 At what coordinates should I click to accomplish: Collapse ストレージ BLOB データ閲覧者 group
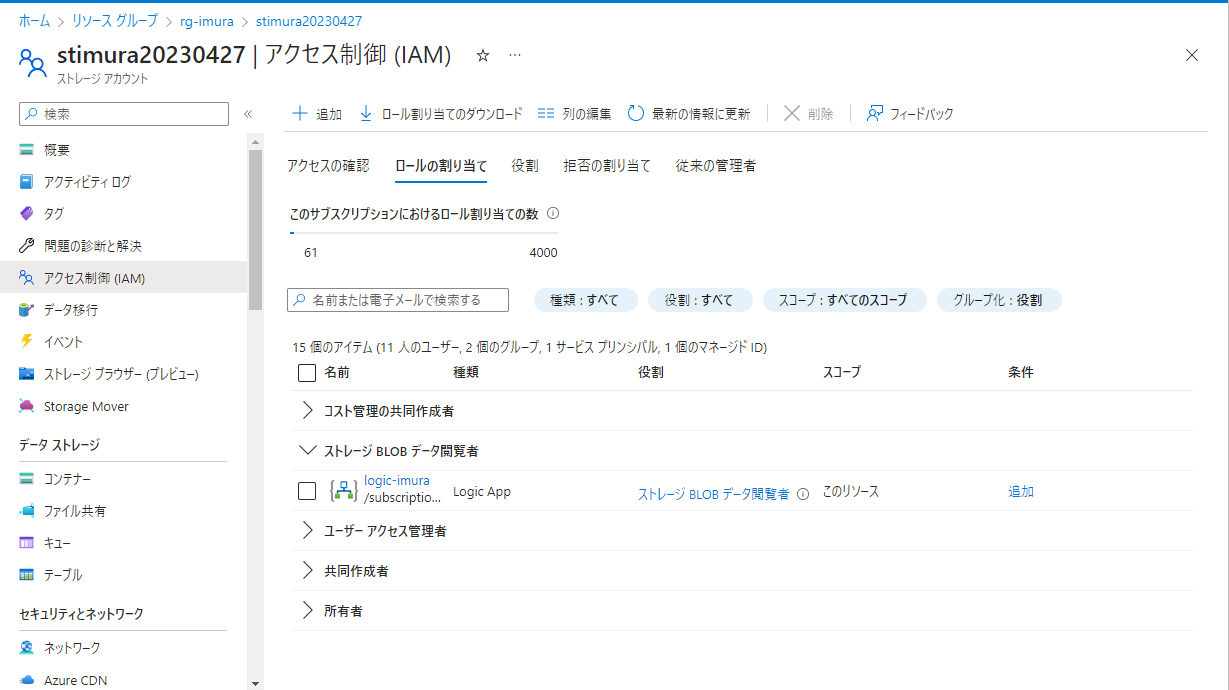(307, 450)
